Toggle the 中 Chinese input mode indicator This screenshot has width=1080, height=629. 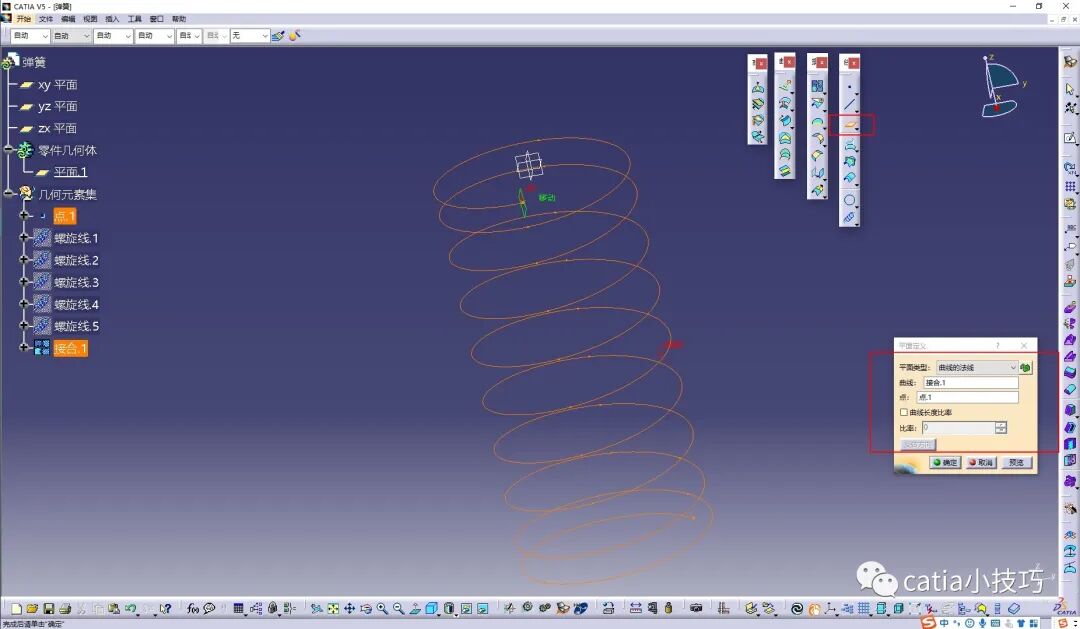pos(944,623)
